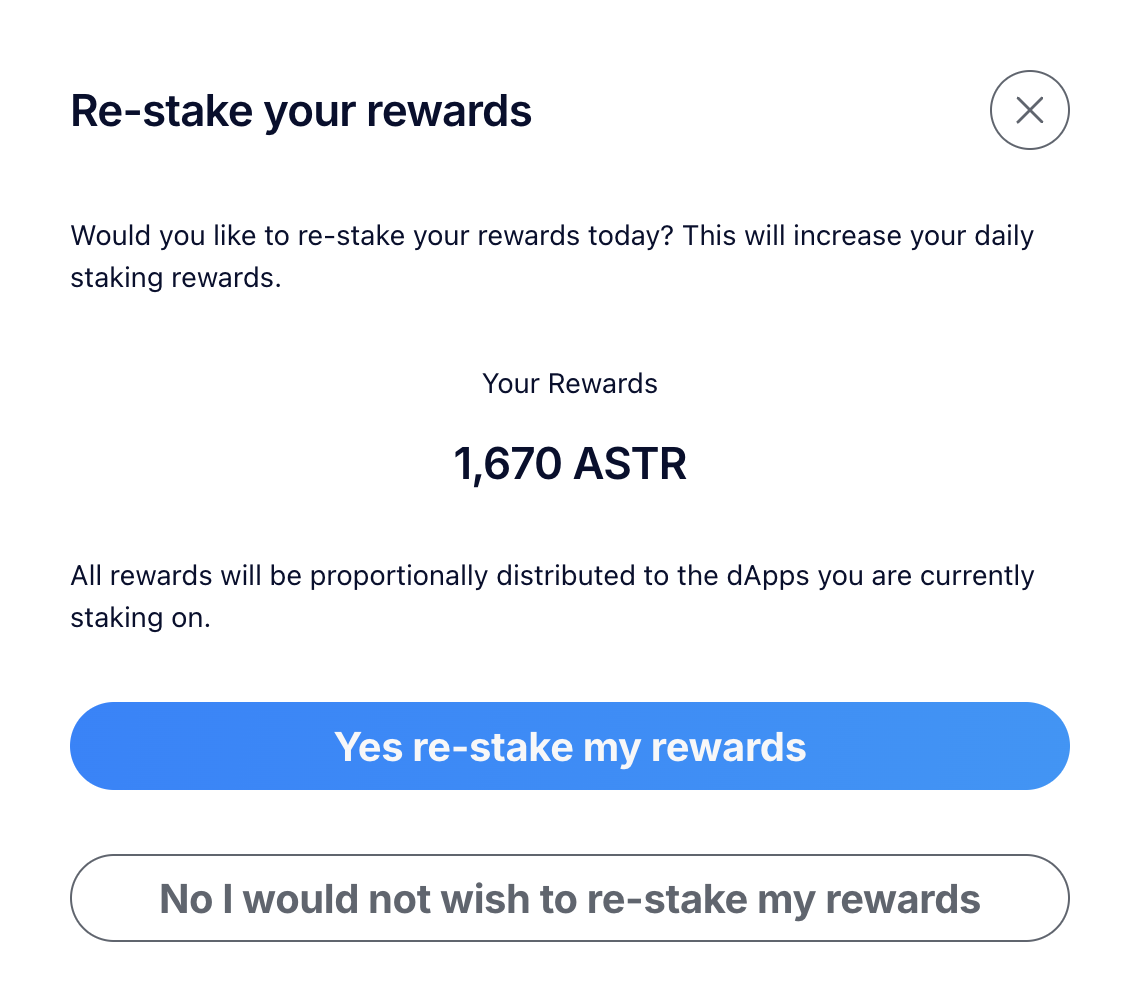Screen dimensions: 1140x1000
Task: Select the grey-text No re-stake option
Action: pyautogui.click(x=569, y=898)
